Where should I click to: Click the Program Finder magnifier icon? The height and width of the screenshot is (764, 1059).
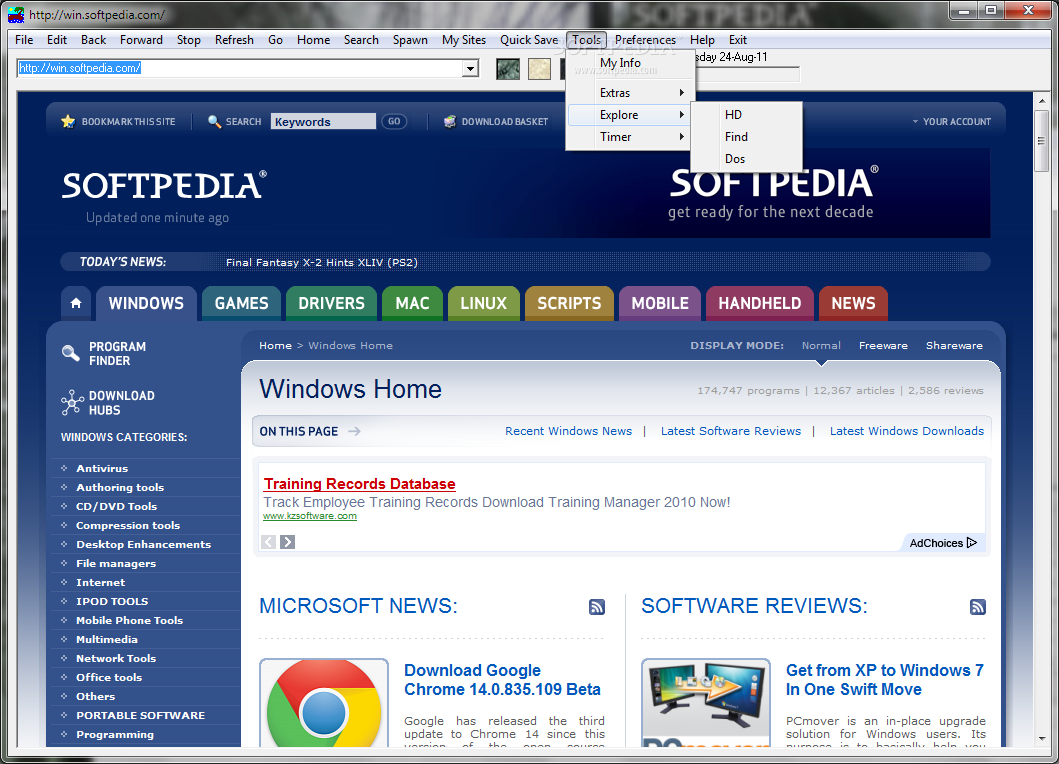pyautogui.click(x=71, y=353)
